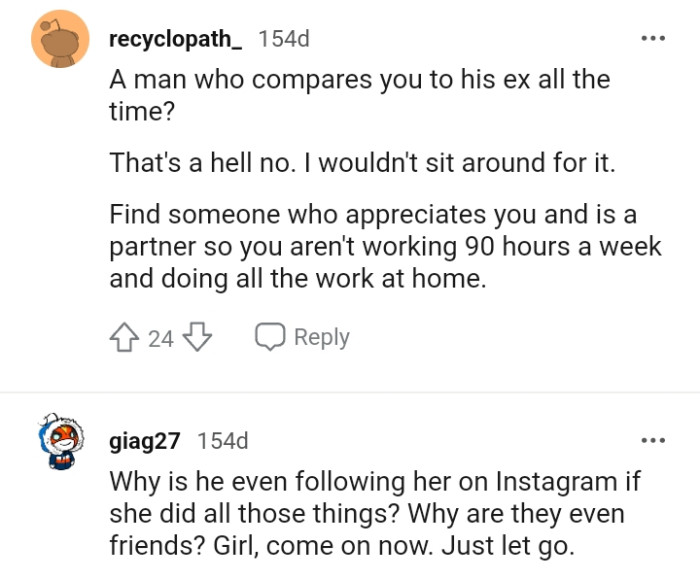Viewport: 700px width, 580px height.
Task: Upvote the recyclopath_ comment
Action: coord(126,338)
